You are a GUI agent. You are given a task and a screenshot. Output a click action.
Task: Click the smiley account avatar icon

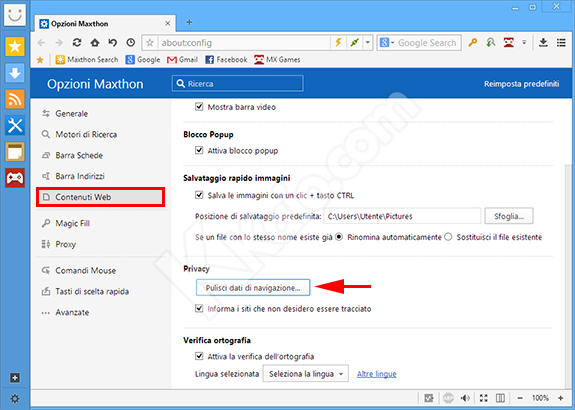15,15
